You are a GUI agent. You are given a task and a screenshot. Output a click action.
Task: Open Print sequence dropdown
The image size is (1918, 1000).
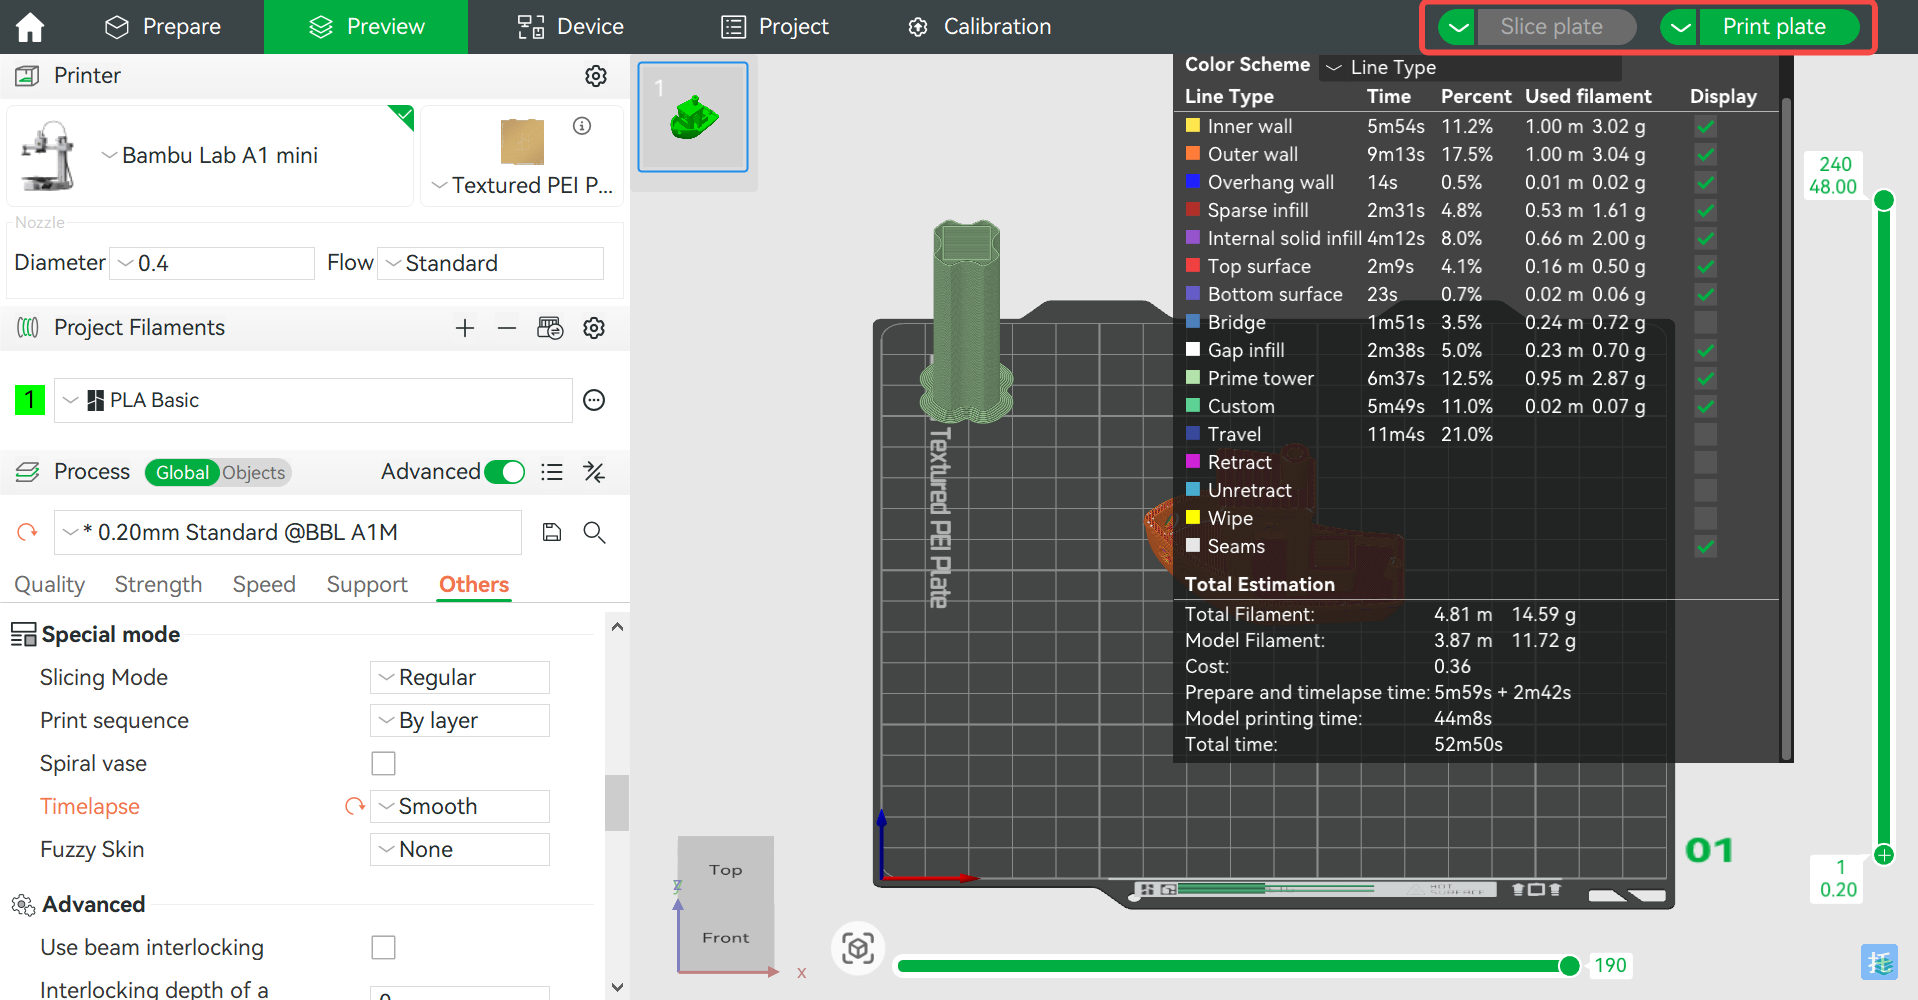460,720
